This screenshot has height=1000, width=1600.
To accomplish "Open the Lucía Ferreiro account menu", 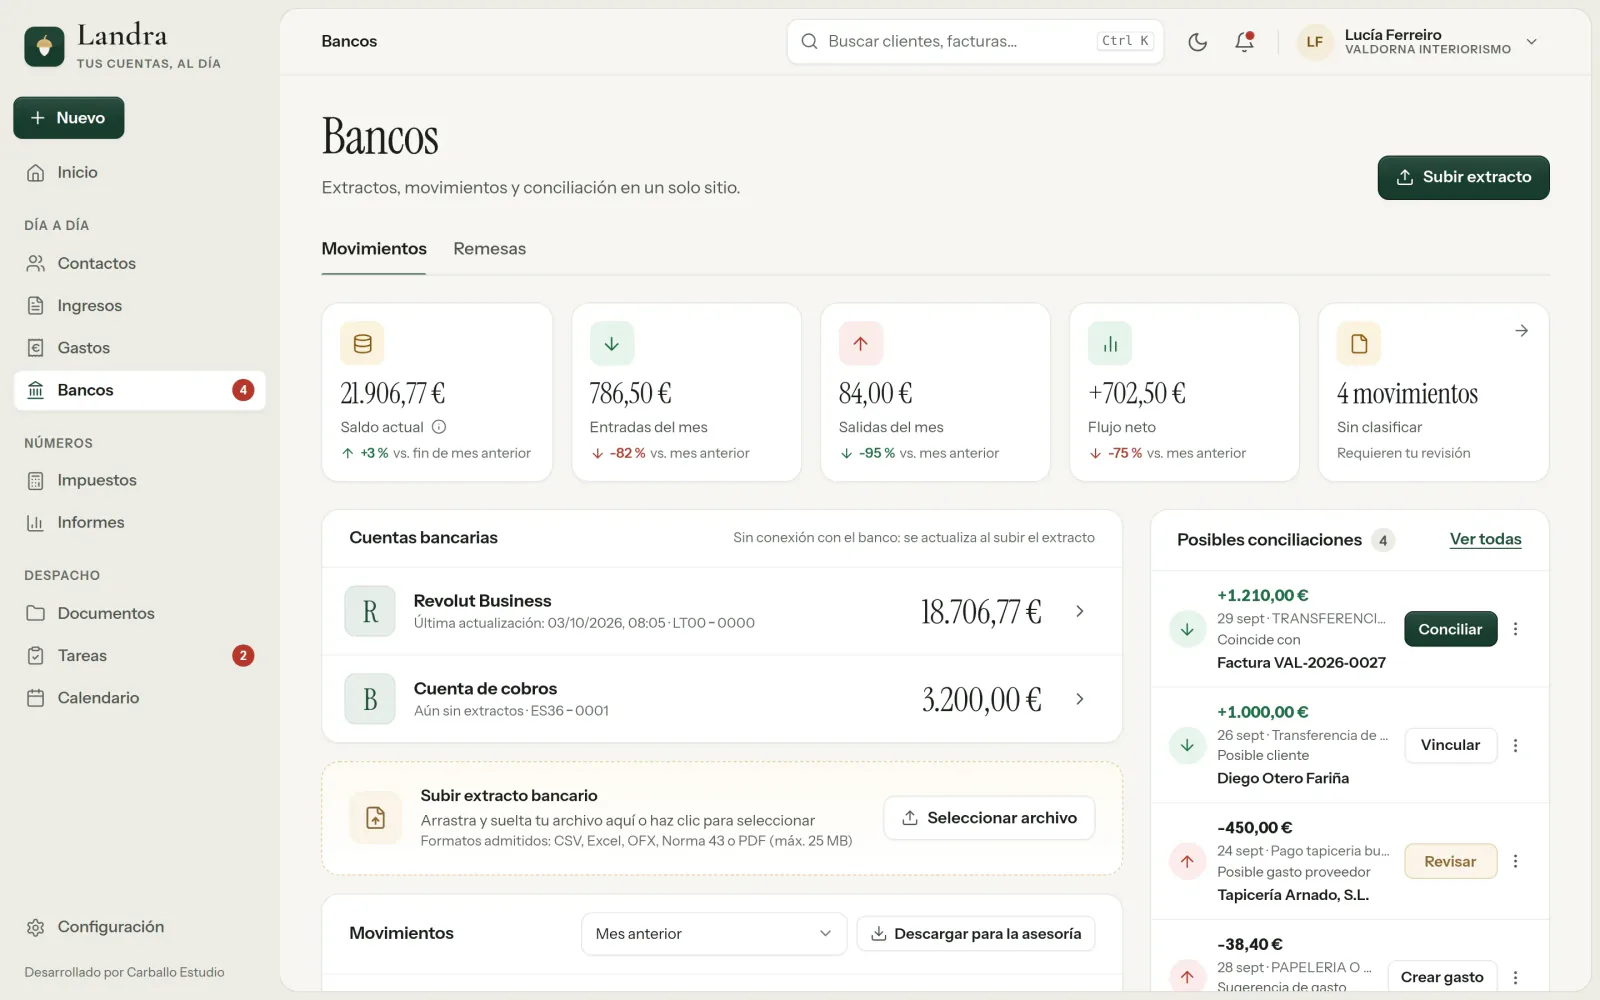I will pos(1417,42).
